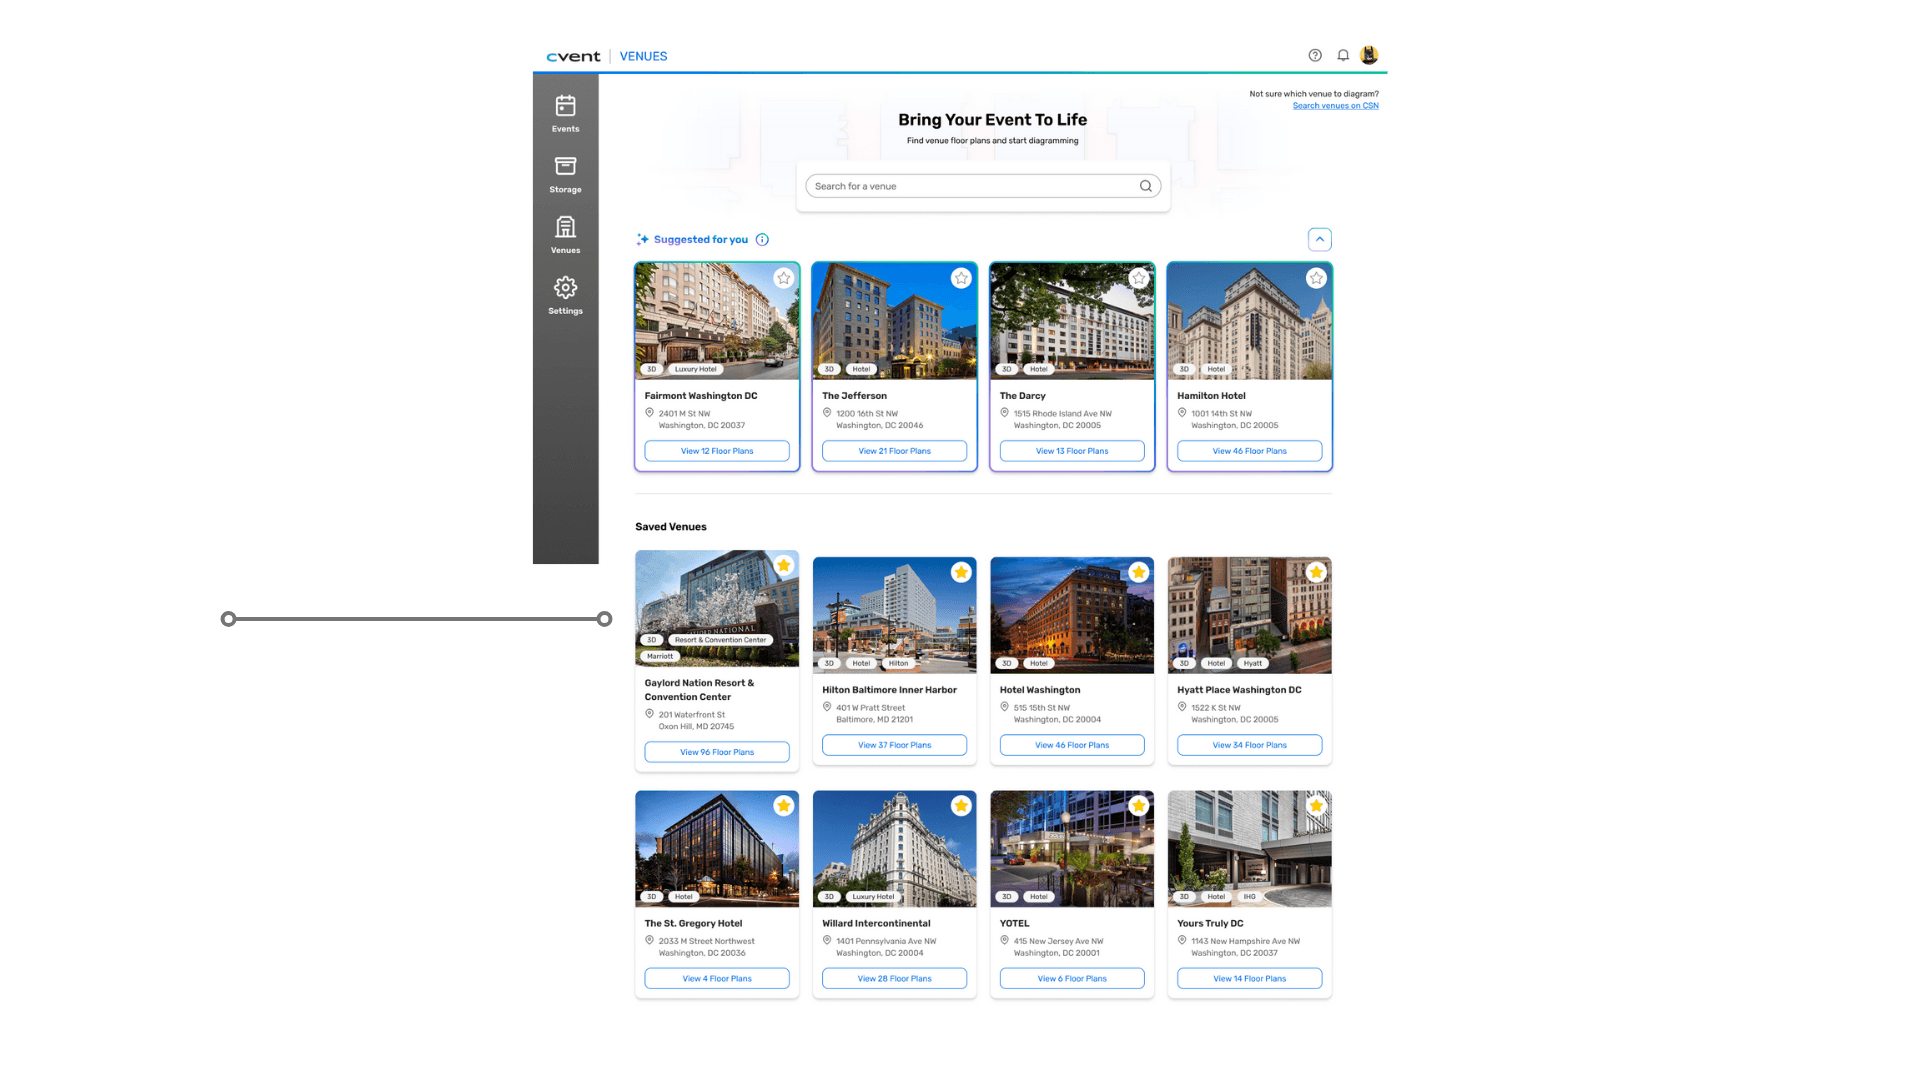View 21 Floor Plans for The Jefferson
The width and height of the screenshot is (1920, 1080).
[894, 451]
